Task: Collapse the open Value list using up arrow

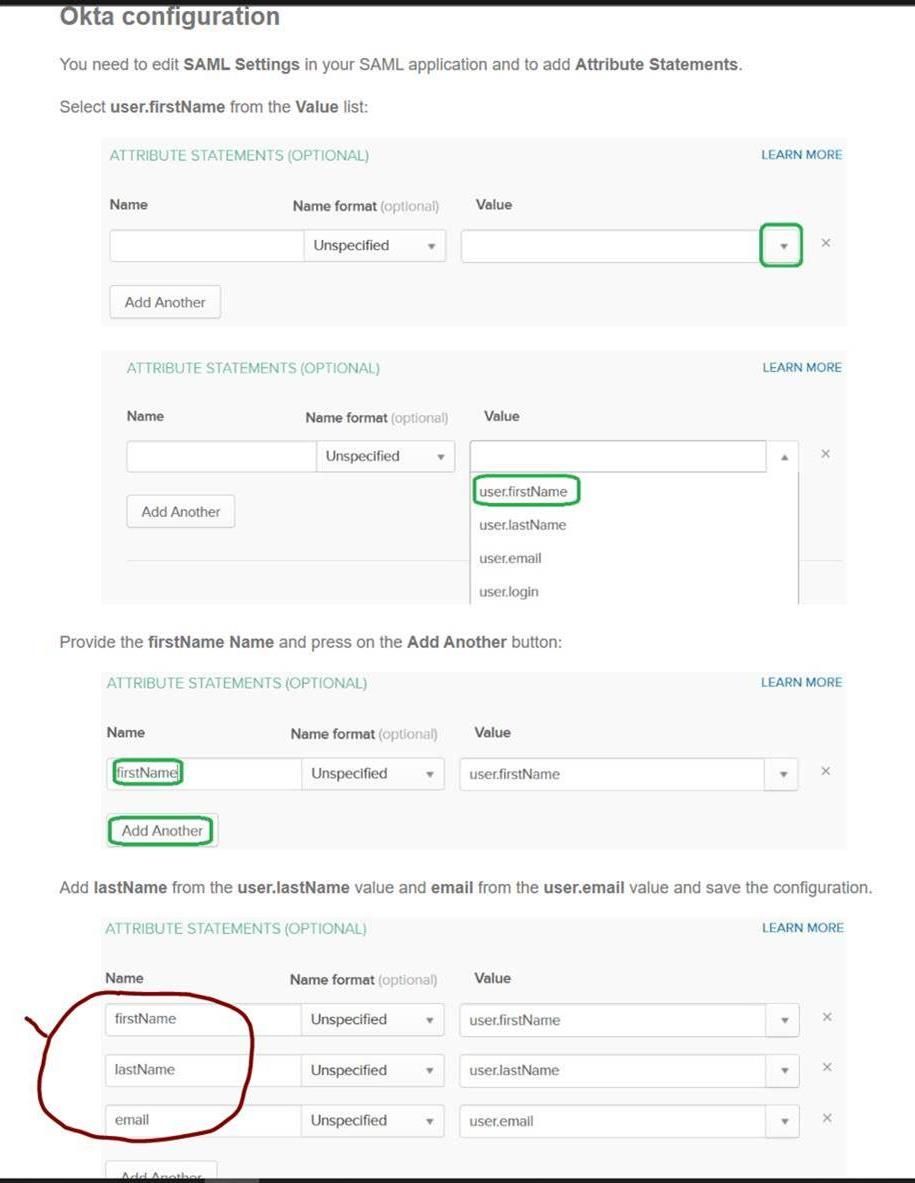Action: pos(784,456)
